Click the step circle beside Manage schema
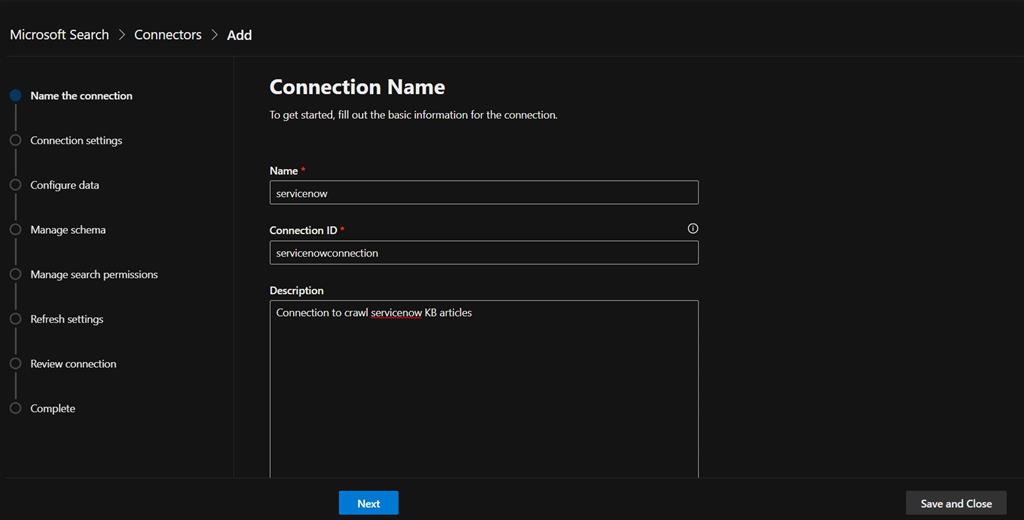 (x=16, y=230)
